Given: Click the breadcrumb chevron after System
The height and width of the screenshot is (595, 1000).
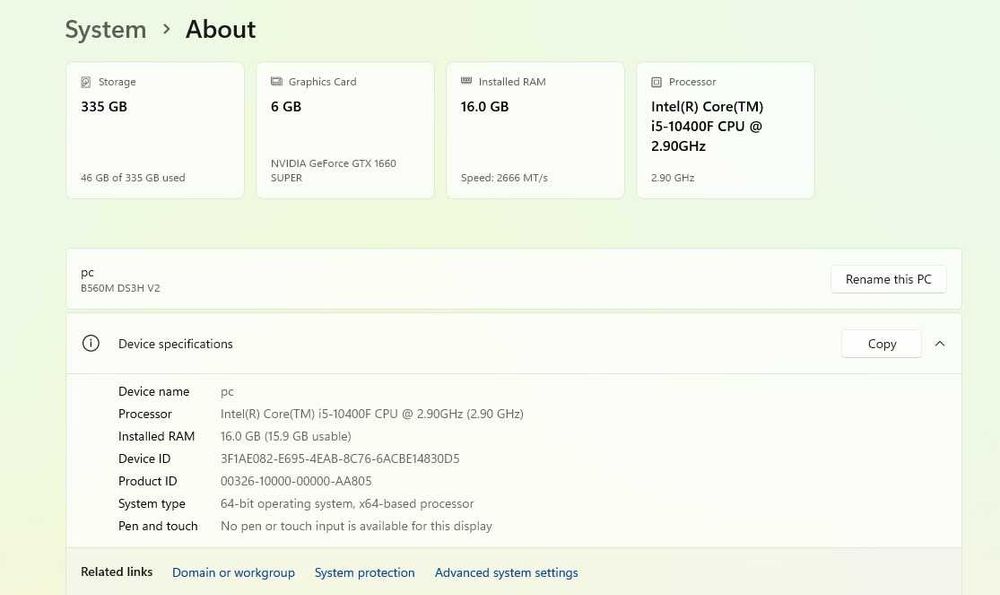Looking at the screenshot, I should pos(166,29).
